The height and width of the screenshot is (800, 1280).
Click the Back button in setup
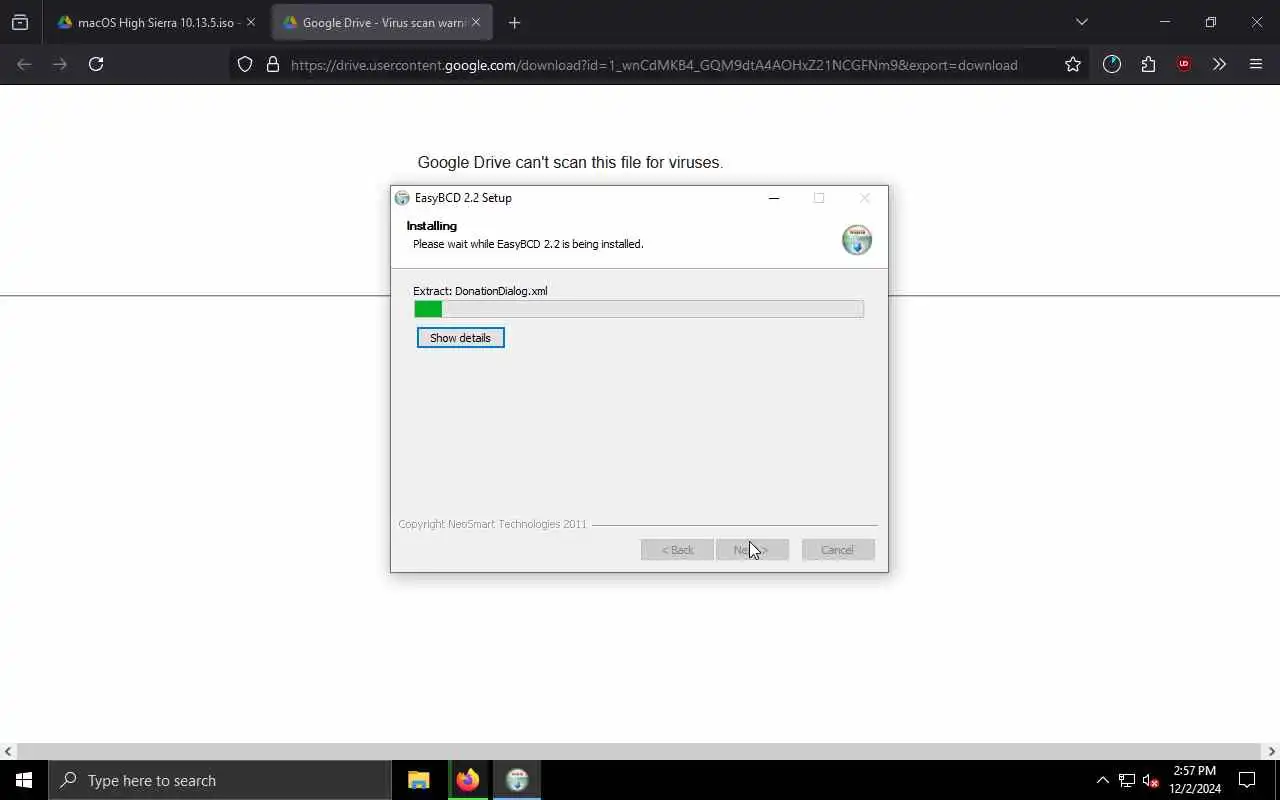(x=677, y=550)
